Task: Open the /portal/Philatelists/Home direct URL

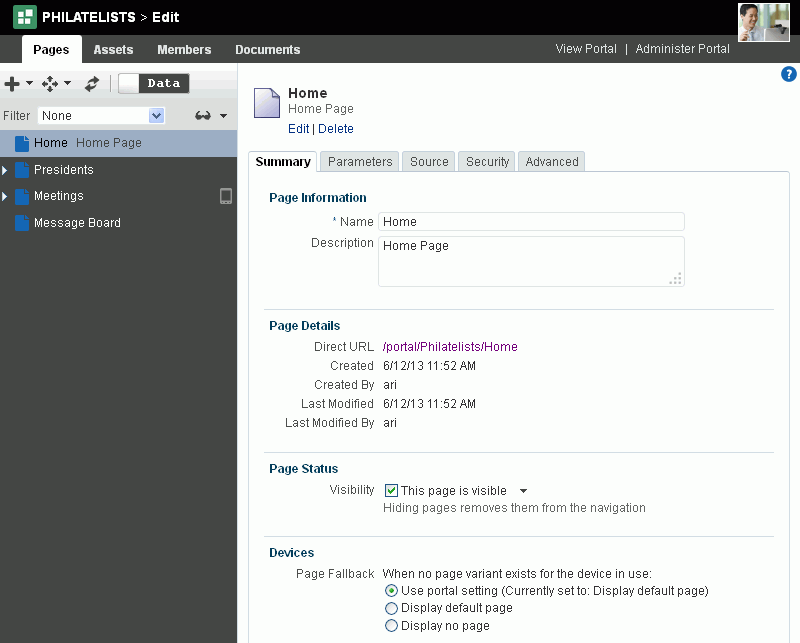Action: 450,347
